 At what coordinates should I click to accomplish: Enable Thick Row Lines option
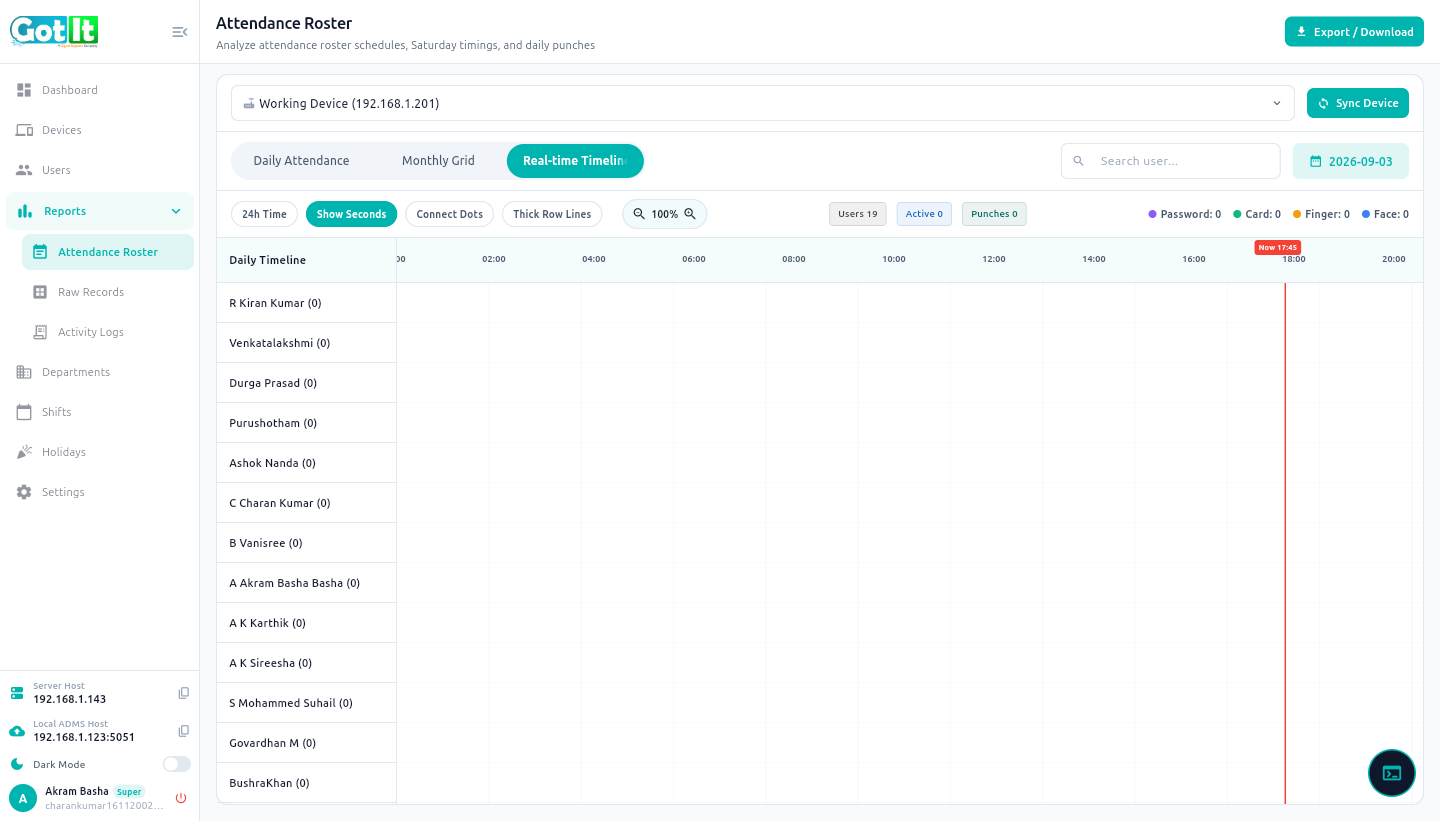click(552, 214)
